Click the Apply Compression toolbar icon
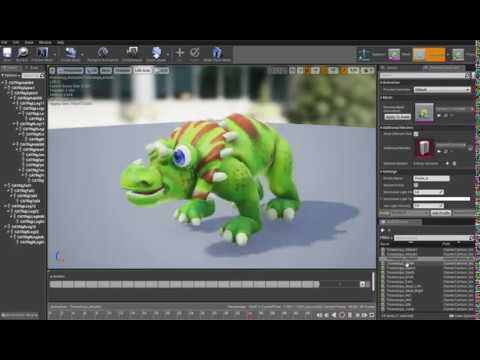 (x=132, y=52)
